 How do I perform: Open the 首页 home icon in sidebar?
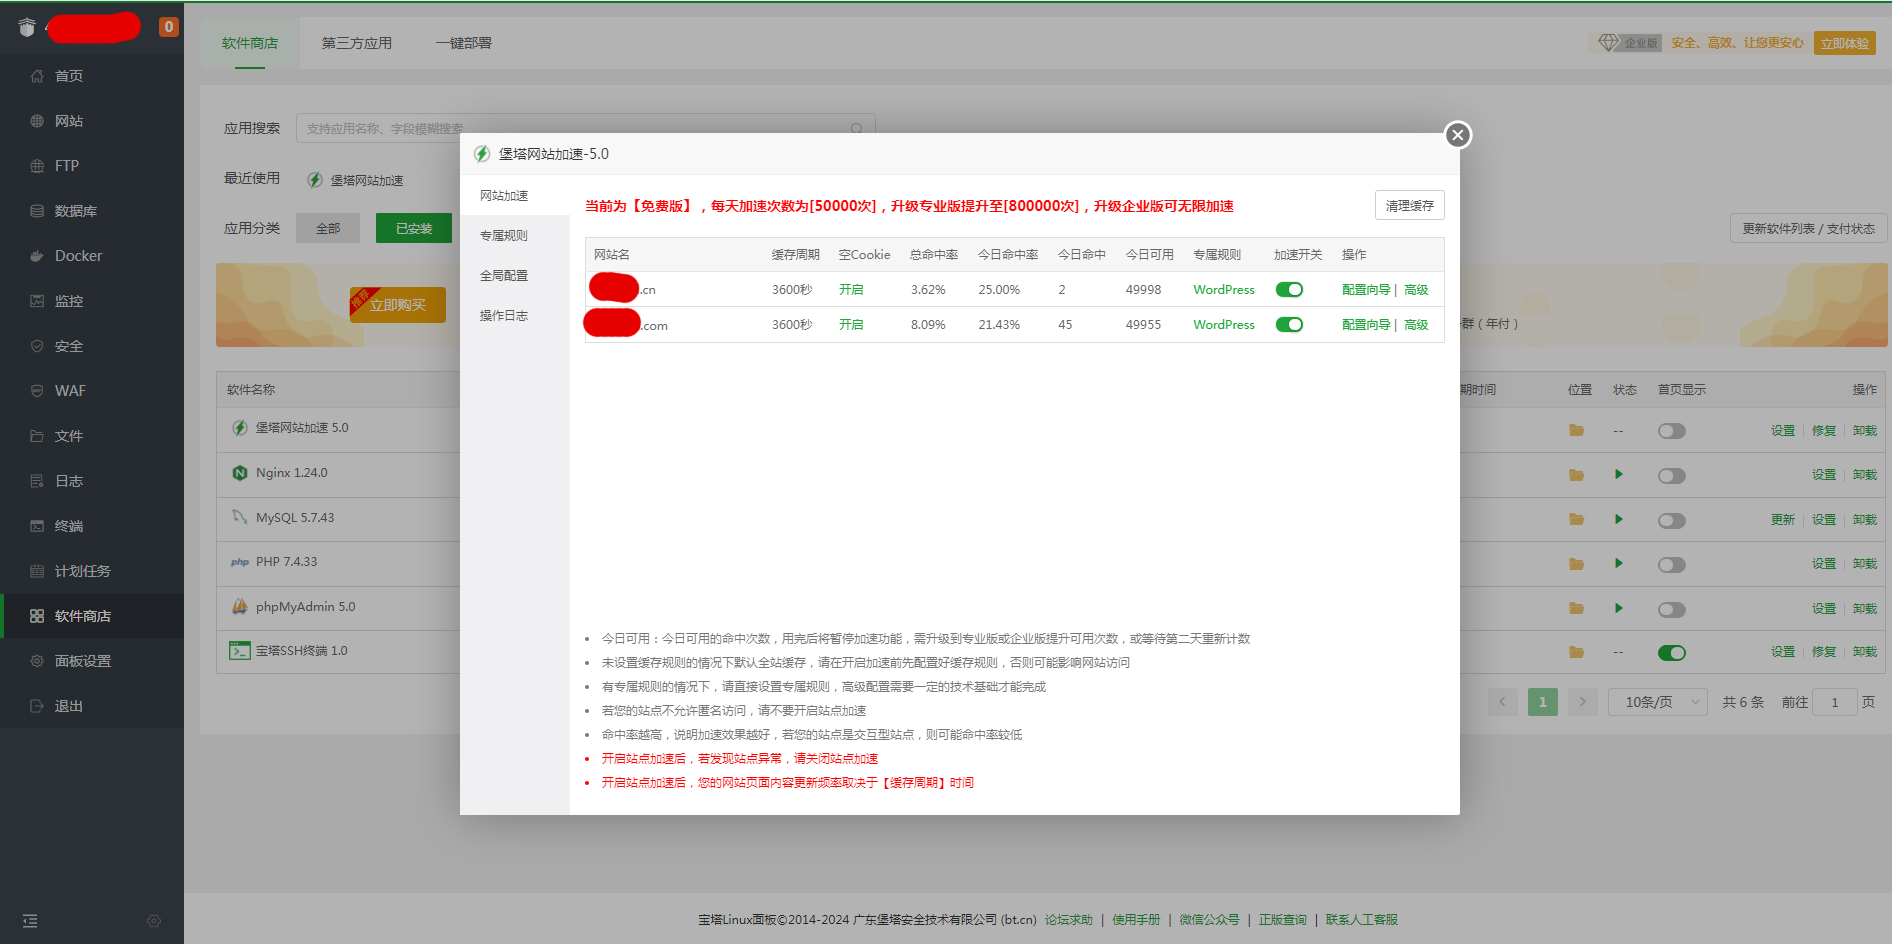(x=37, y=76)
